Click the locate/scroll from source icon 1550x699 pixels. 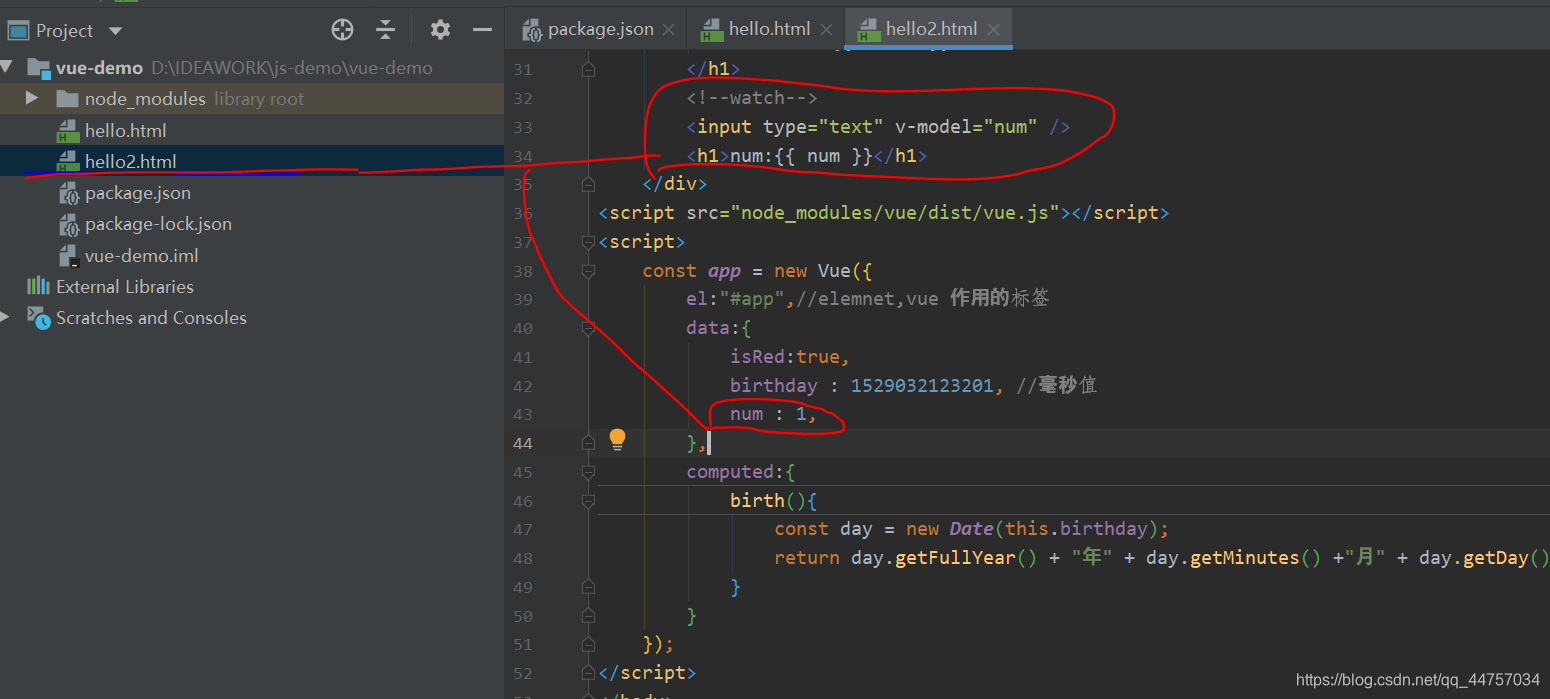(342, 30)
